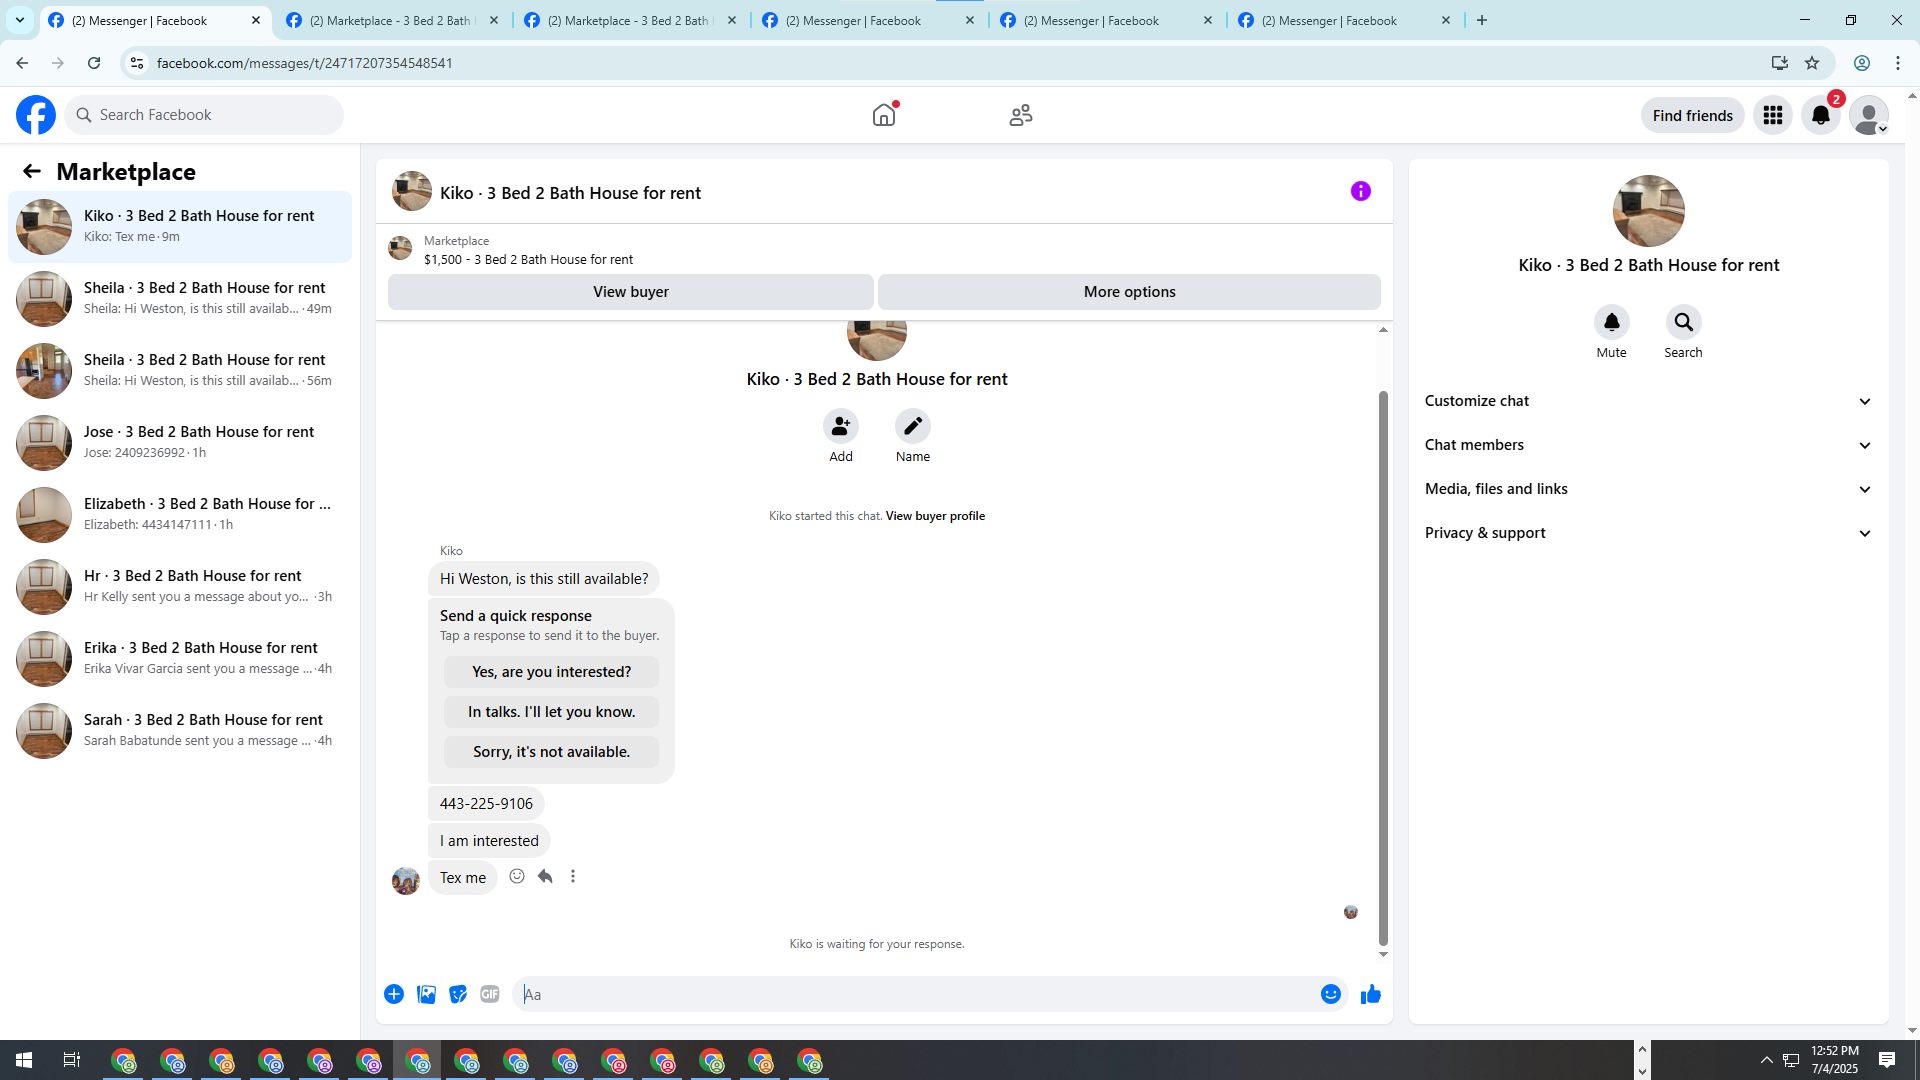The width and height of the screenshot is (1920, 1080).
Task: React to the Tex me message
Action: (x=517, y=877)
